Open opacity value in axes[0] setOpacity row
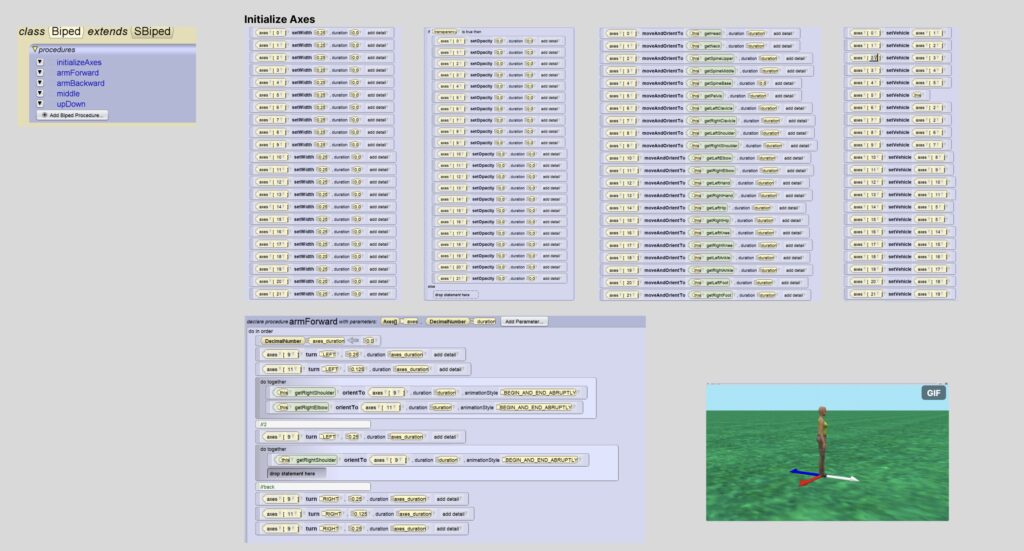The image size is (1024, 551). pos(500,41)
